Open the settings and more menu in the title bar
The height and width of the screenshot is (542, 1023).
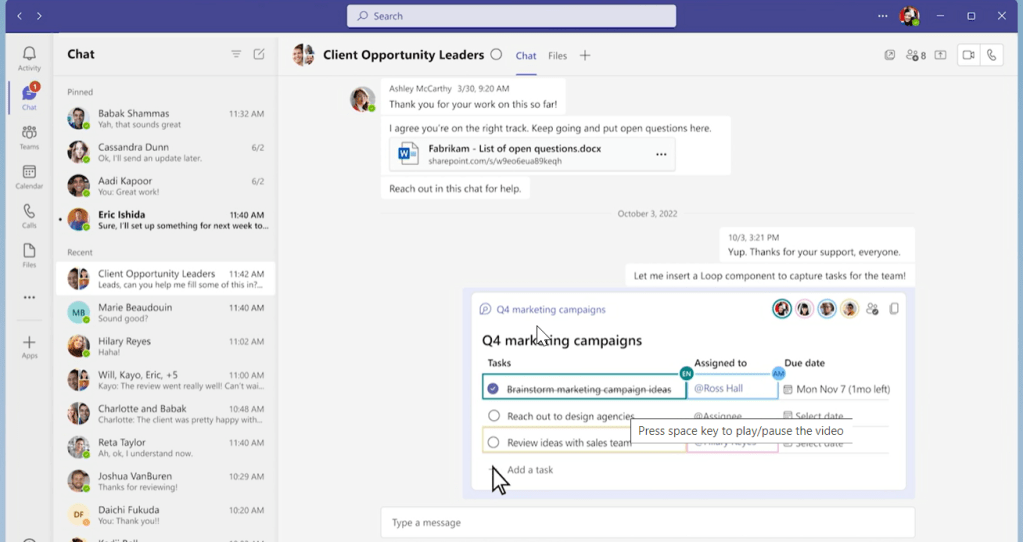882,16
